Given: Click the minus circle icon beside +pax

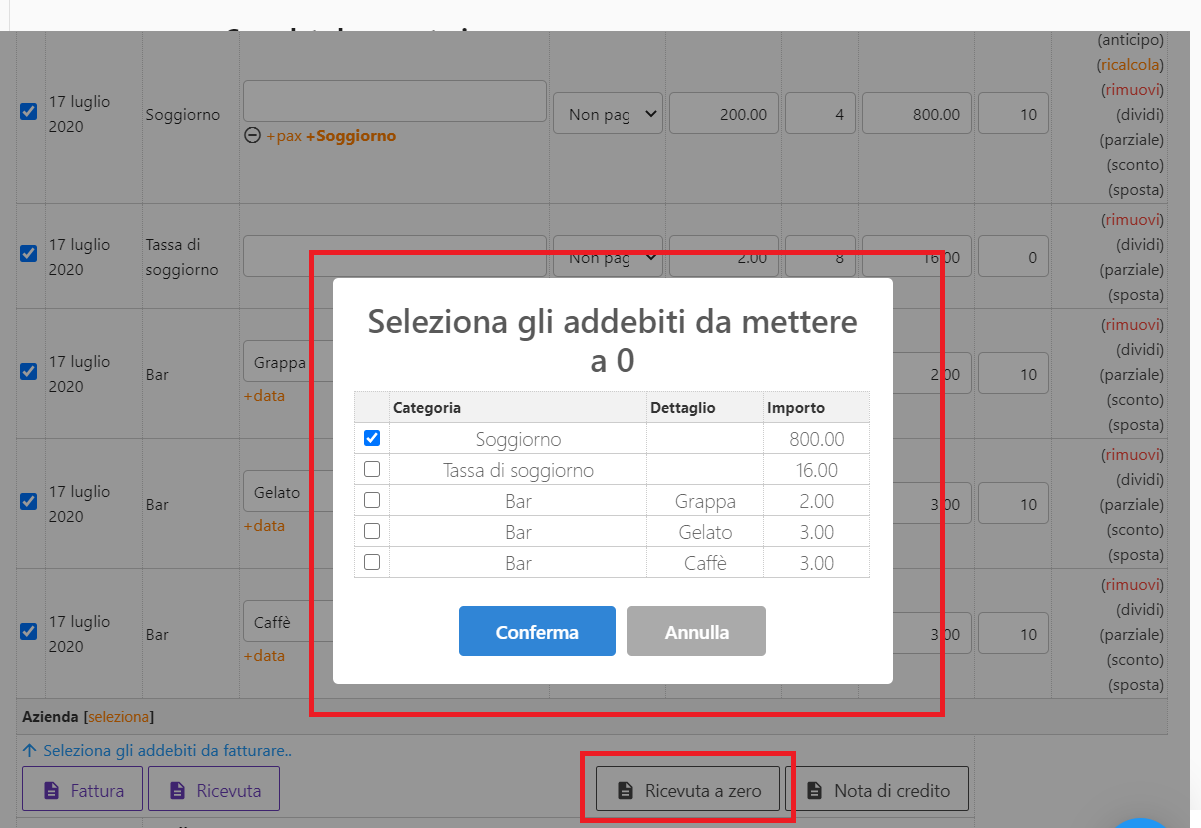Looking at the screenshot, I should (x=252, y=136).
